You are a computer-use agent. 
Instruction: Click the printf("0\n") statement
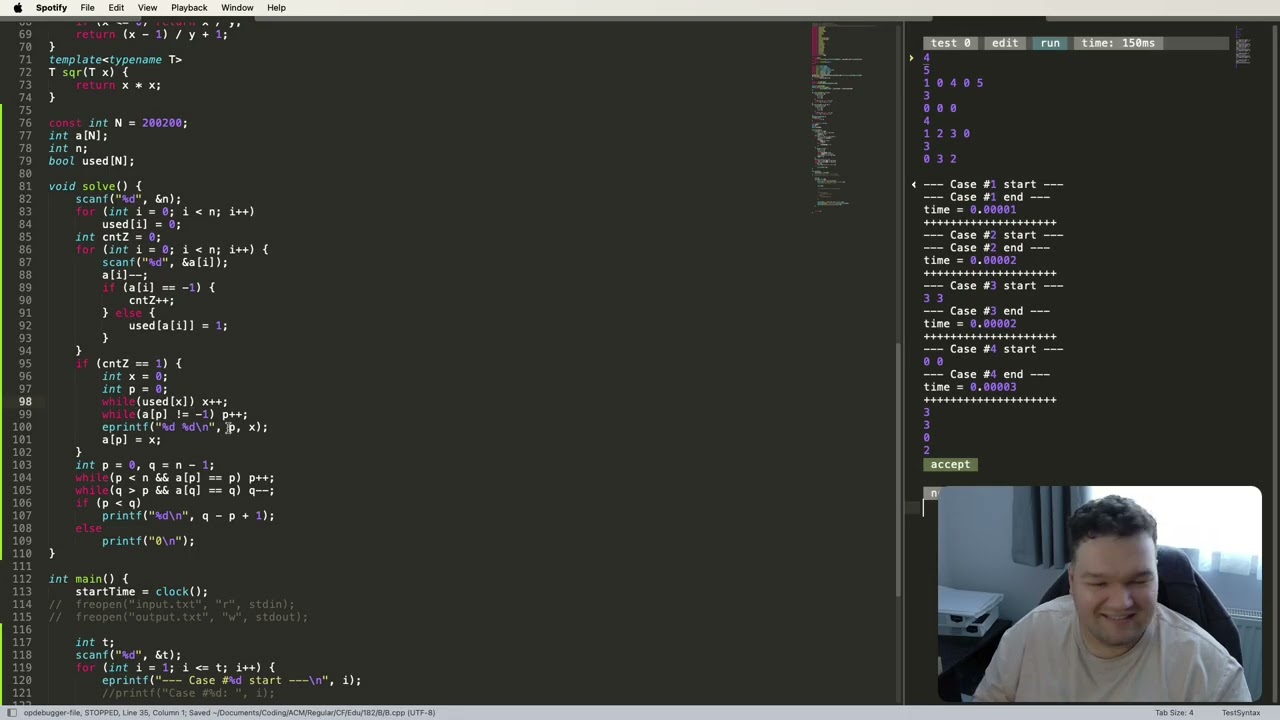click(x=148, y=541)
